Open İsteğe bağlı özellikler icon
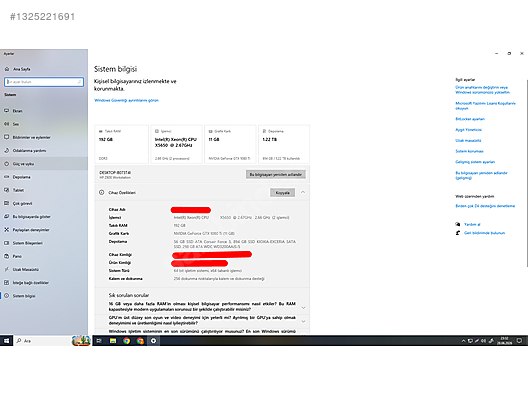This screenshot has width=528, height=396. point(7,283)
